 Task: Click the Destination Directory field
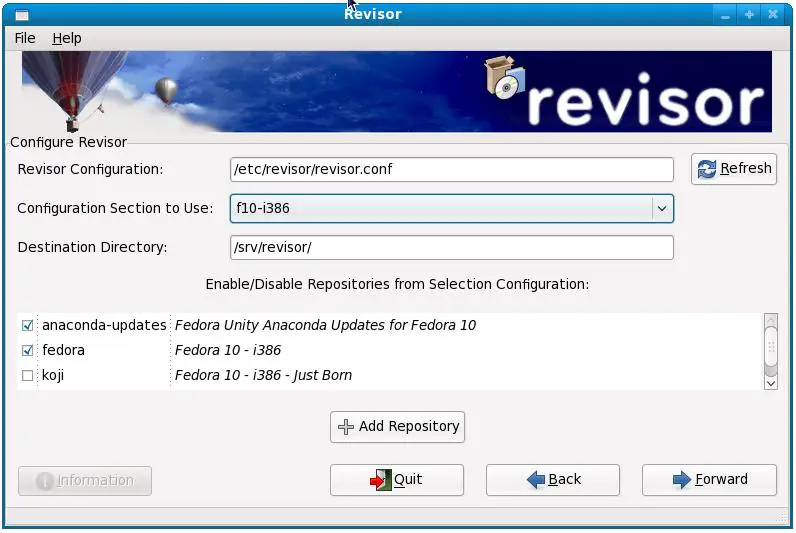click(451, 247)
